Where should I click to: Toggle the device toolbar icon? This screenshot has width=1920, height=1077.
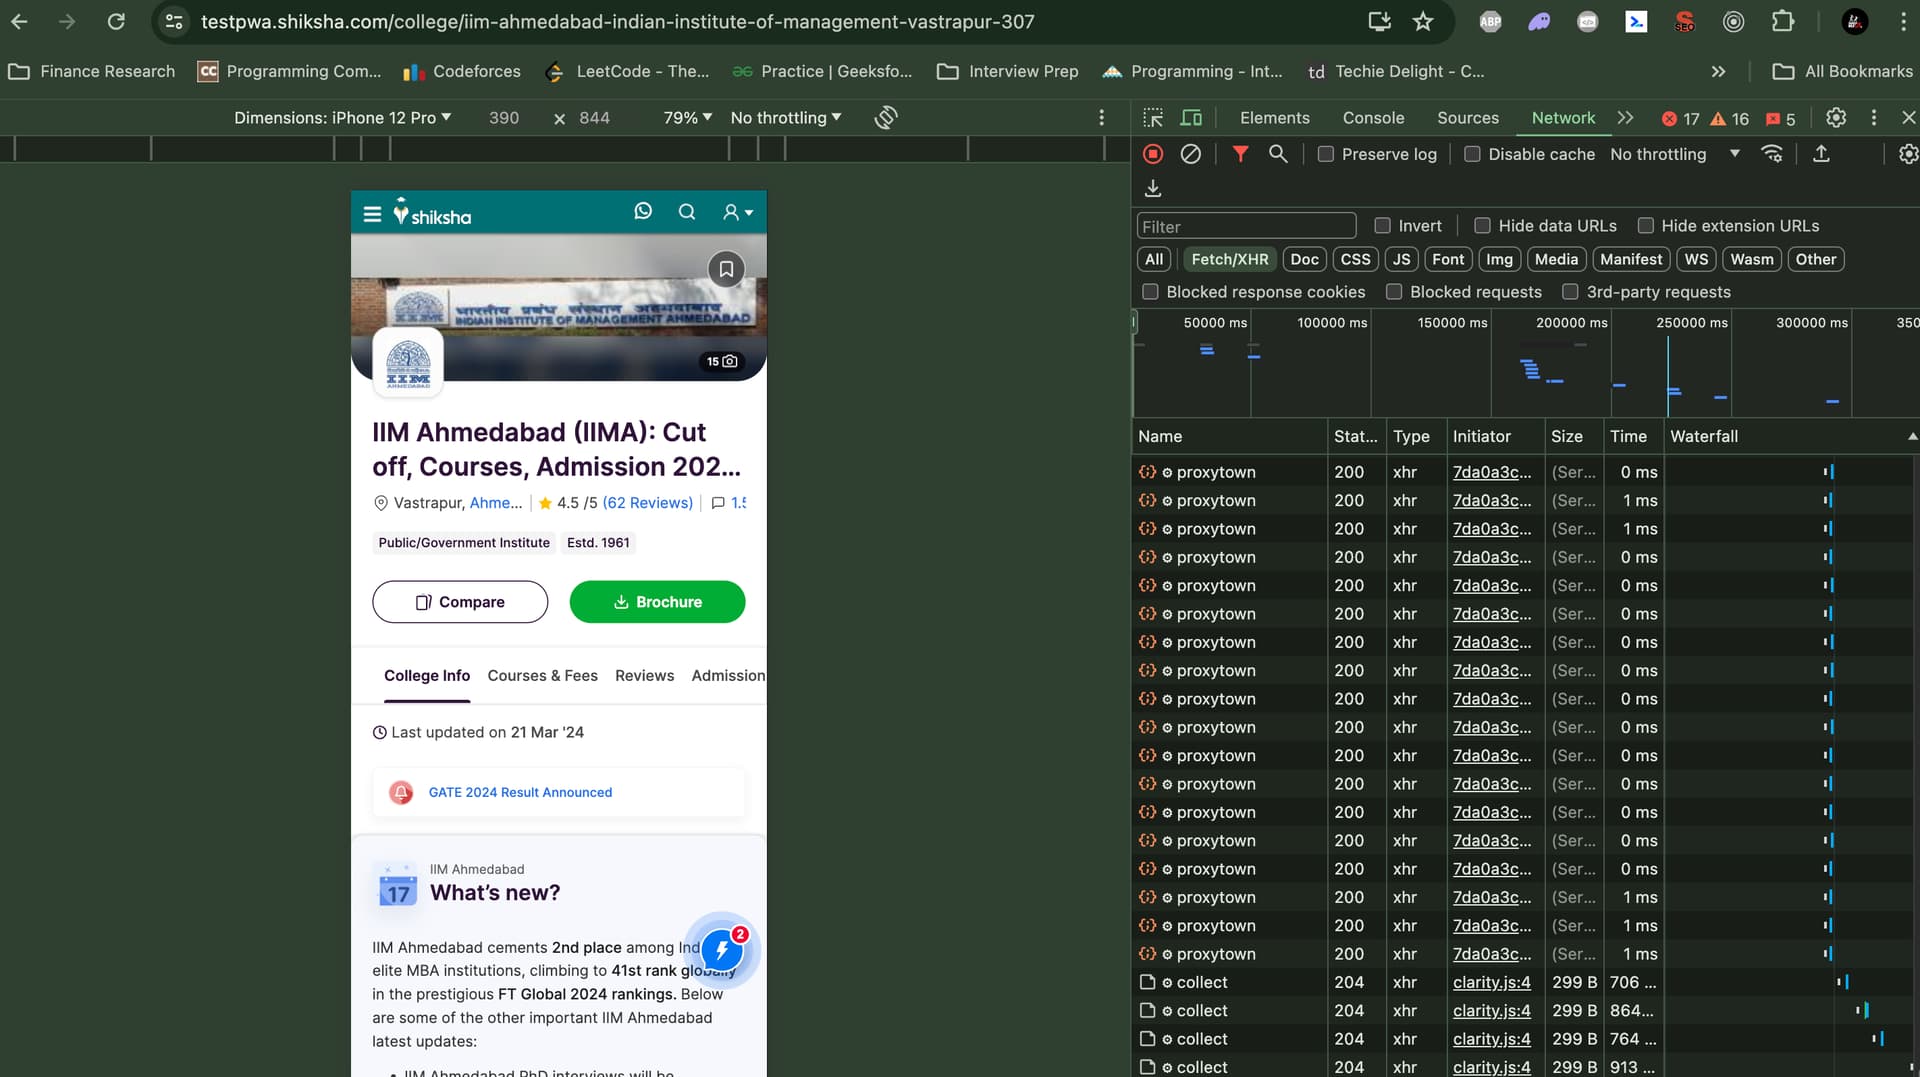pos(1191,118)
